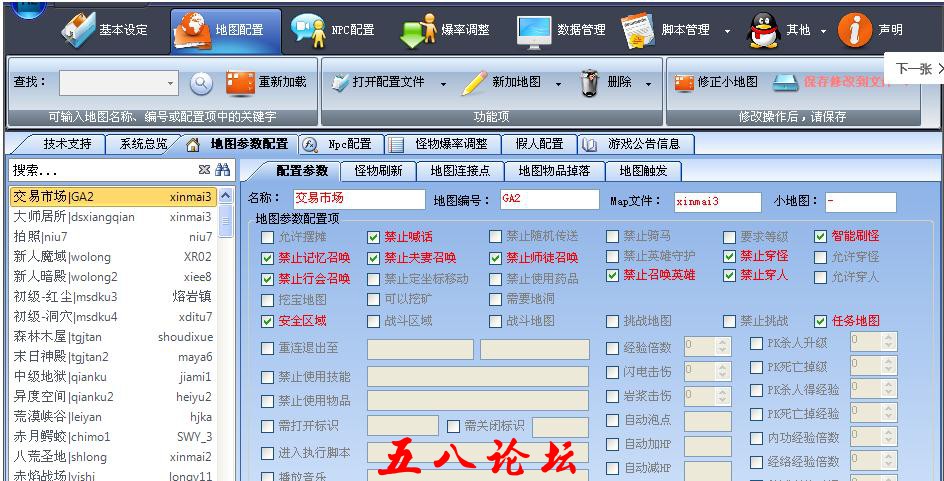Clear the map list search box

[x=204, y=170]
